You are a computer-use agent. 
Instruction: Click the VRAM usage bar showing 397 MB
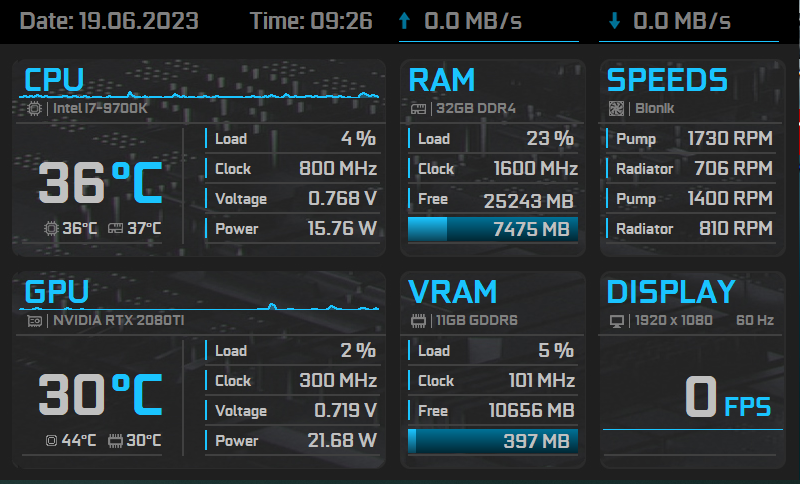pyautogui.click(x=492, y=442)
